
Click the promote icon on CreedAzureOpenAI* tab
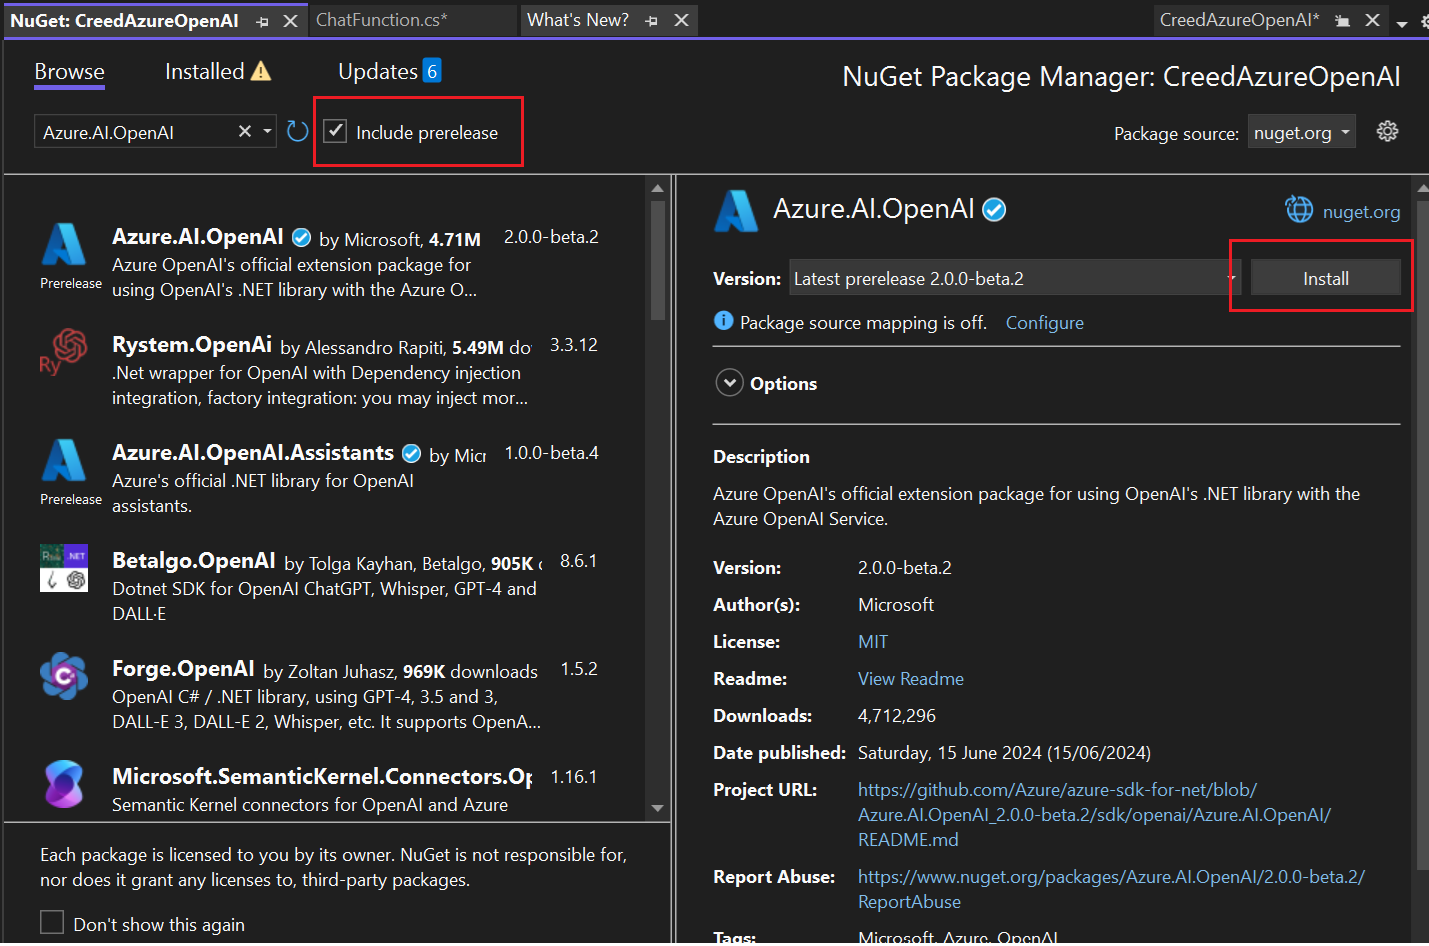(1343, 20)
